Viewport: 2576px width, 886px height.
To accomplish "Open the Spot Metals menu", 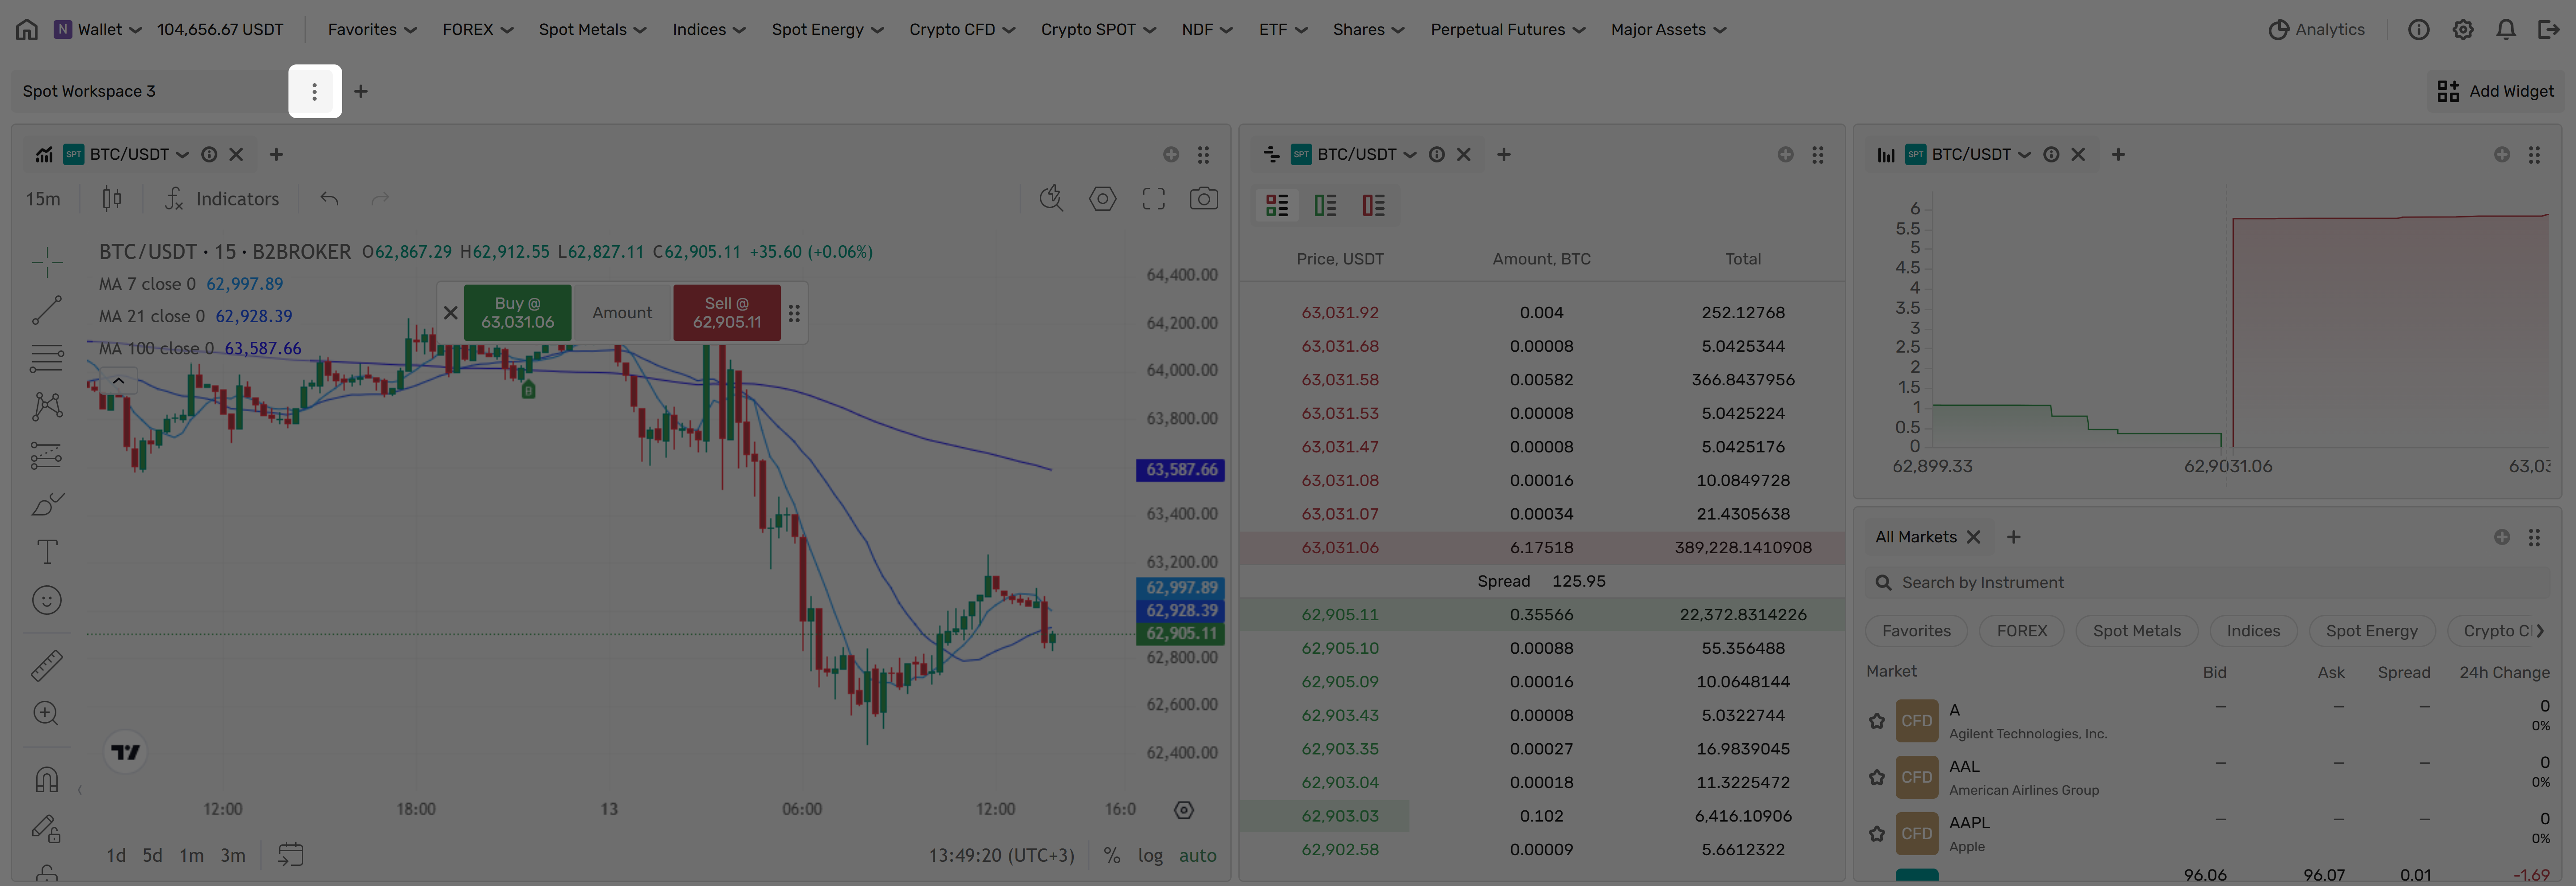I will [x=592, y=30].
